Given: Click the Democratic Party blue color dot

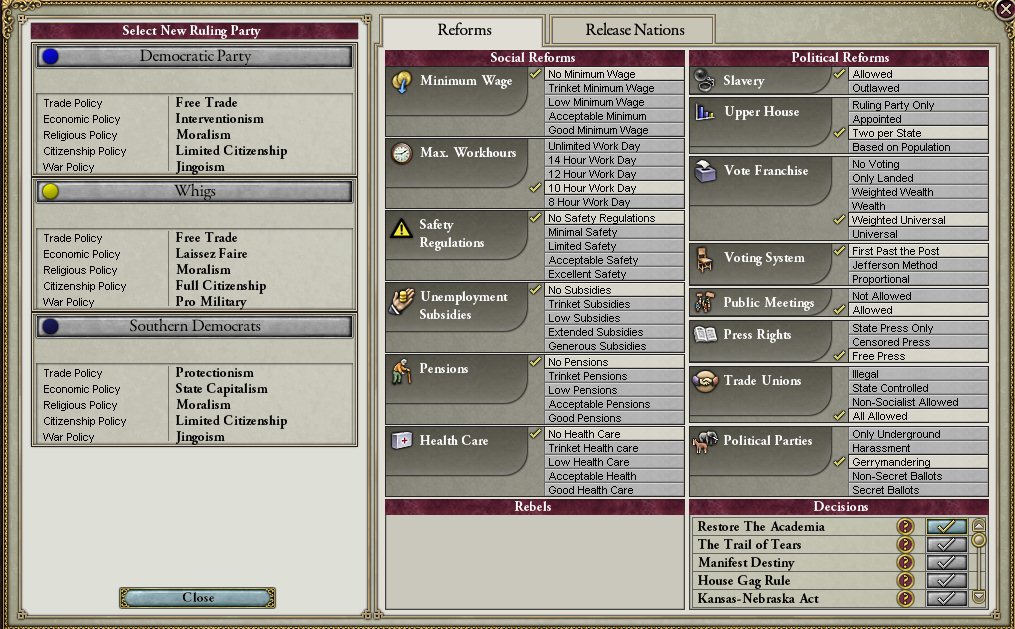Looking at the screenshot, I should [50, 56].
